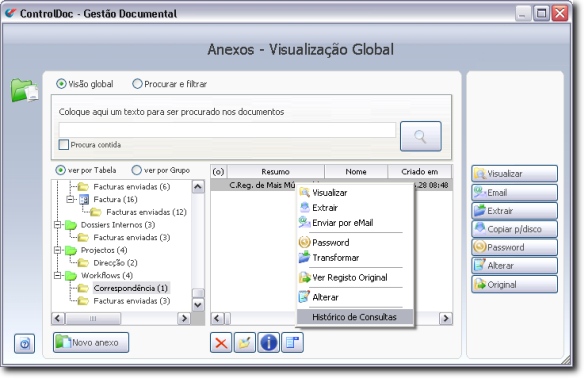Click the Resumo column header
The image size is (584, 380).
[x=276, y=172]
